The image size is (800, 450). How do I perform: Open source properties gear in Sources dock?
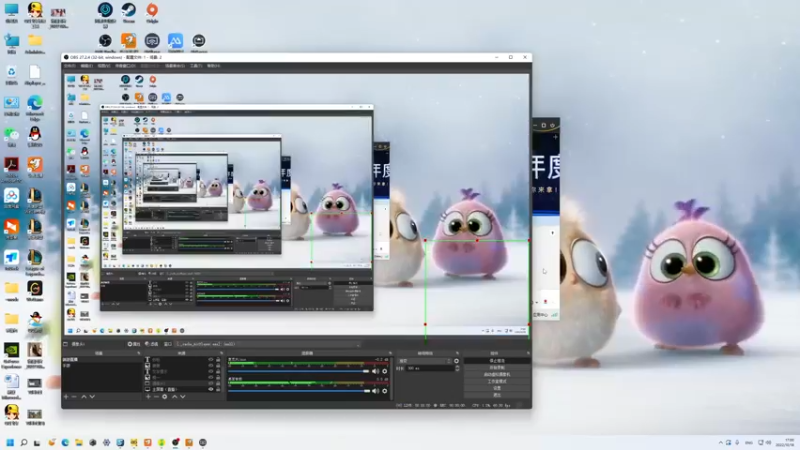(165, 396)
